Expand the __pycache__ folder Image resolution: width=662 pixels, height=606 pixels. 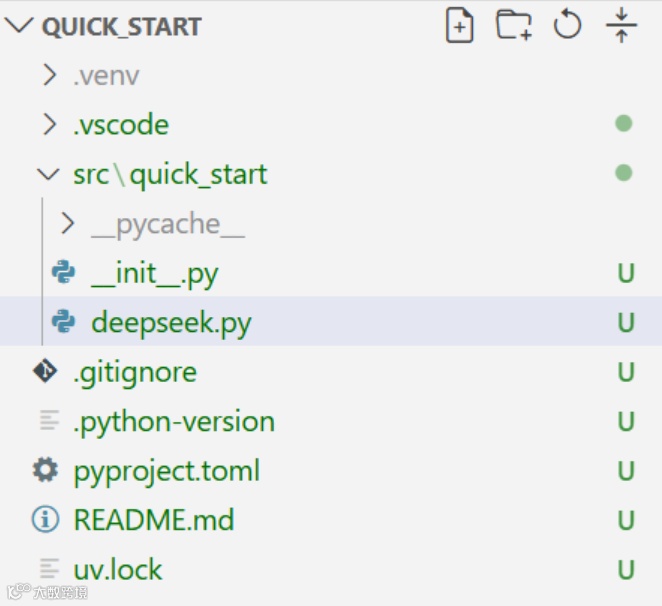[68, 224]
